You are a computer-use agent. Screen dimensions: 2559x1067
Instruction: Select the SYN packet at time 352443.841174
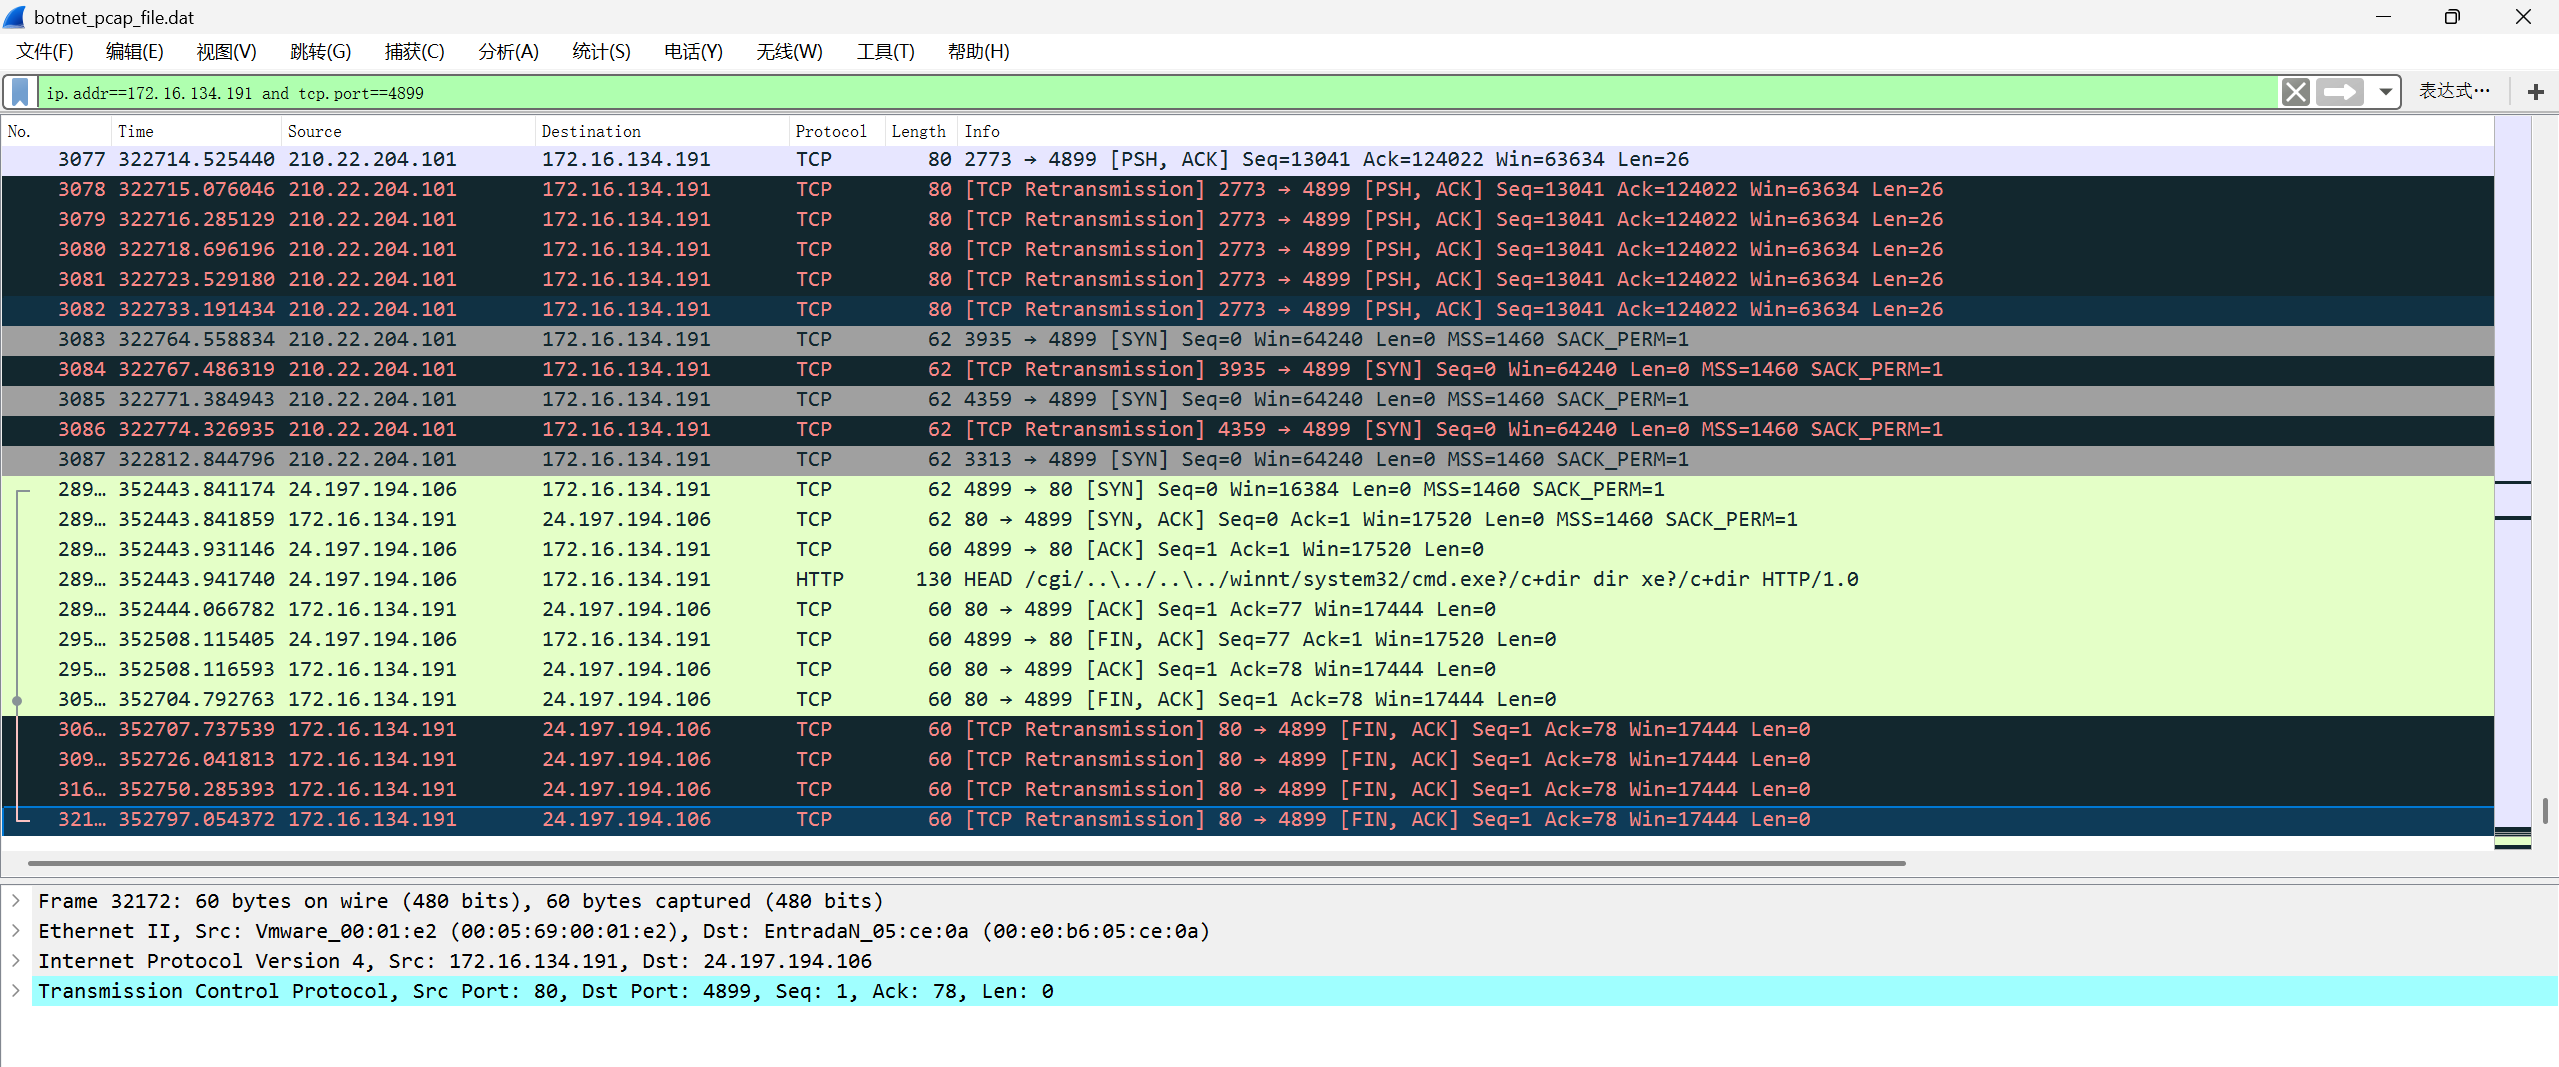[1247, 490]
